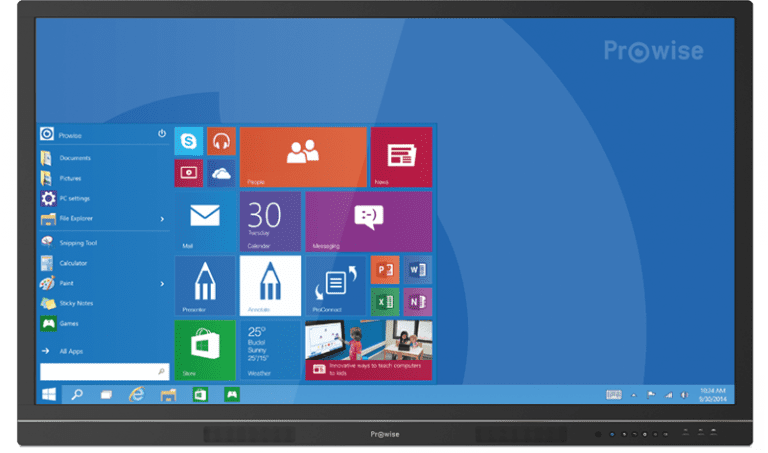Launch the ProConnect tile
Image resolution: width=768 pixels, height=453 pixels.
pyautogui.click(x=335, y=285)
